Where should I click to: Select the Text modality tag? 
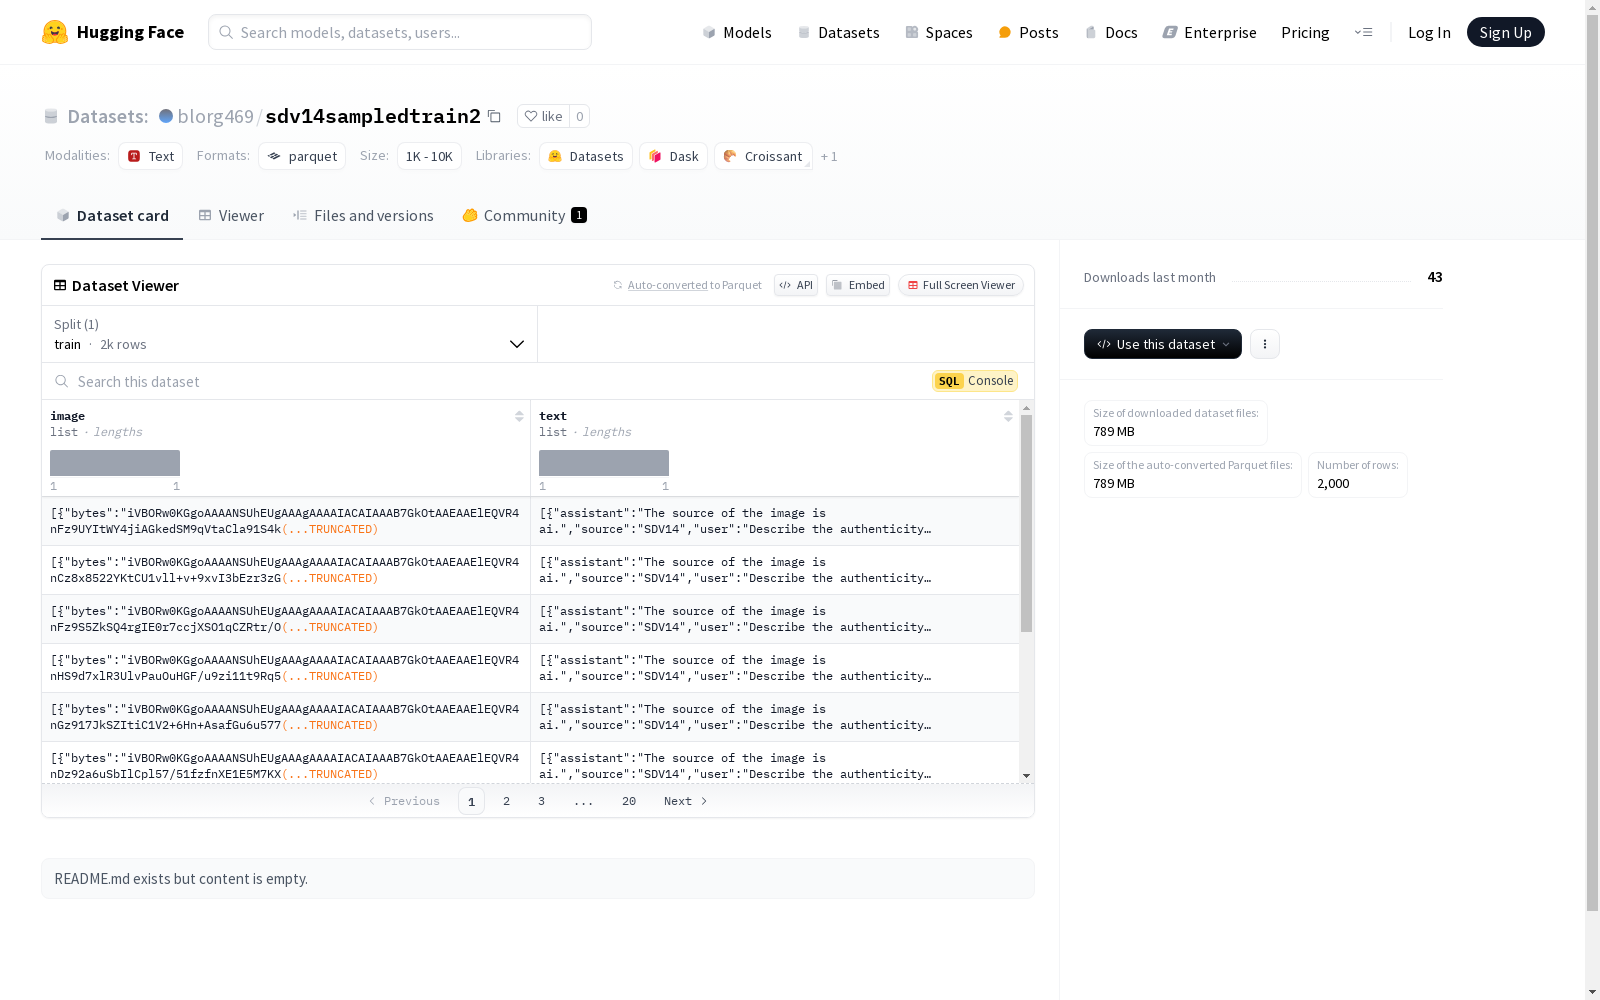[151, 156]
